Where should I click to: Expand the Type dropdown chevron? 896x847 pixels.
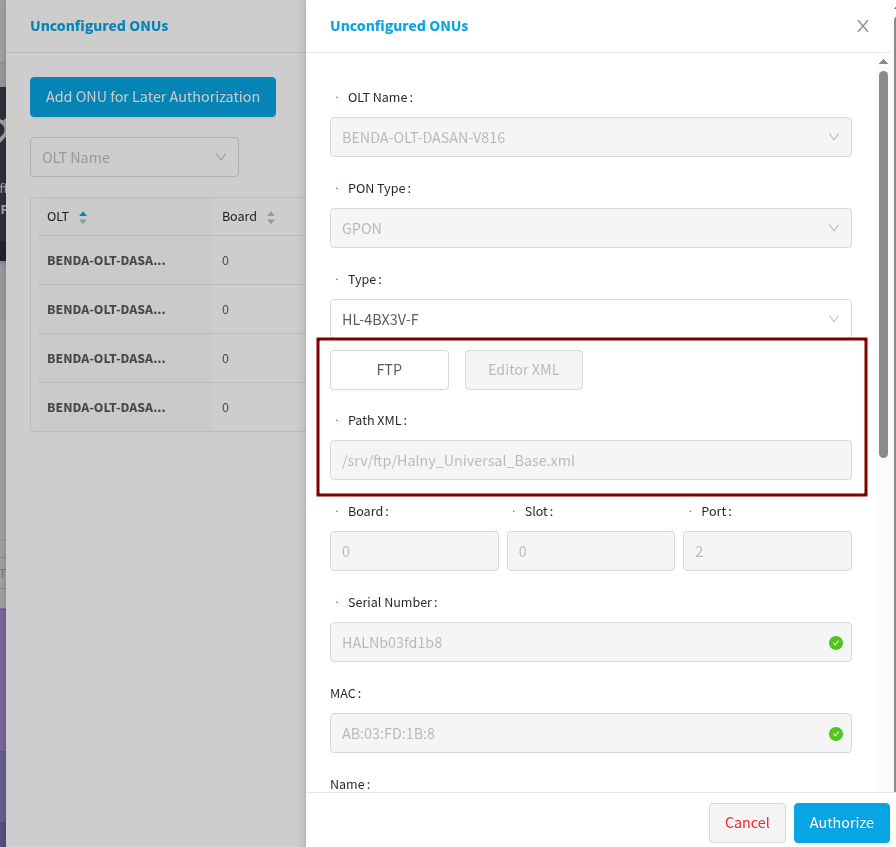[x=834, y=319]
